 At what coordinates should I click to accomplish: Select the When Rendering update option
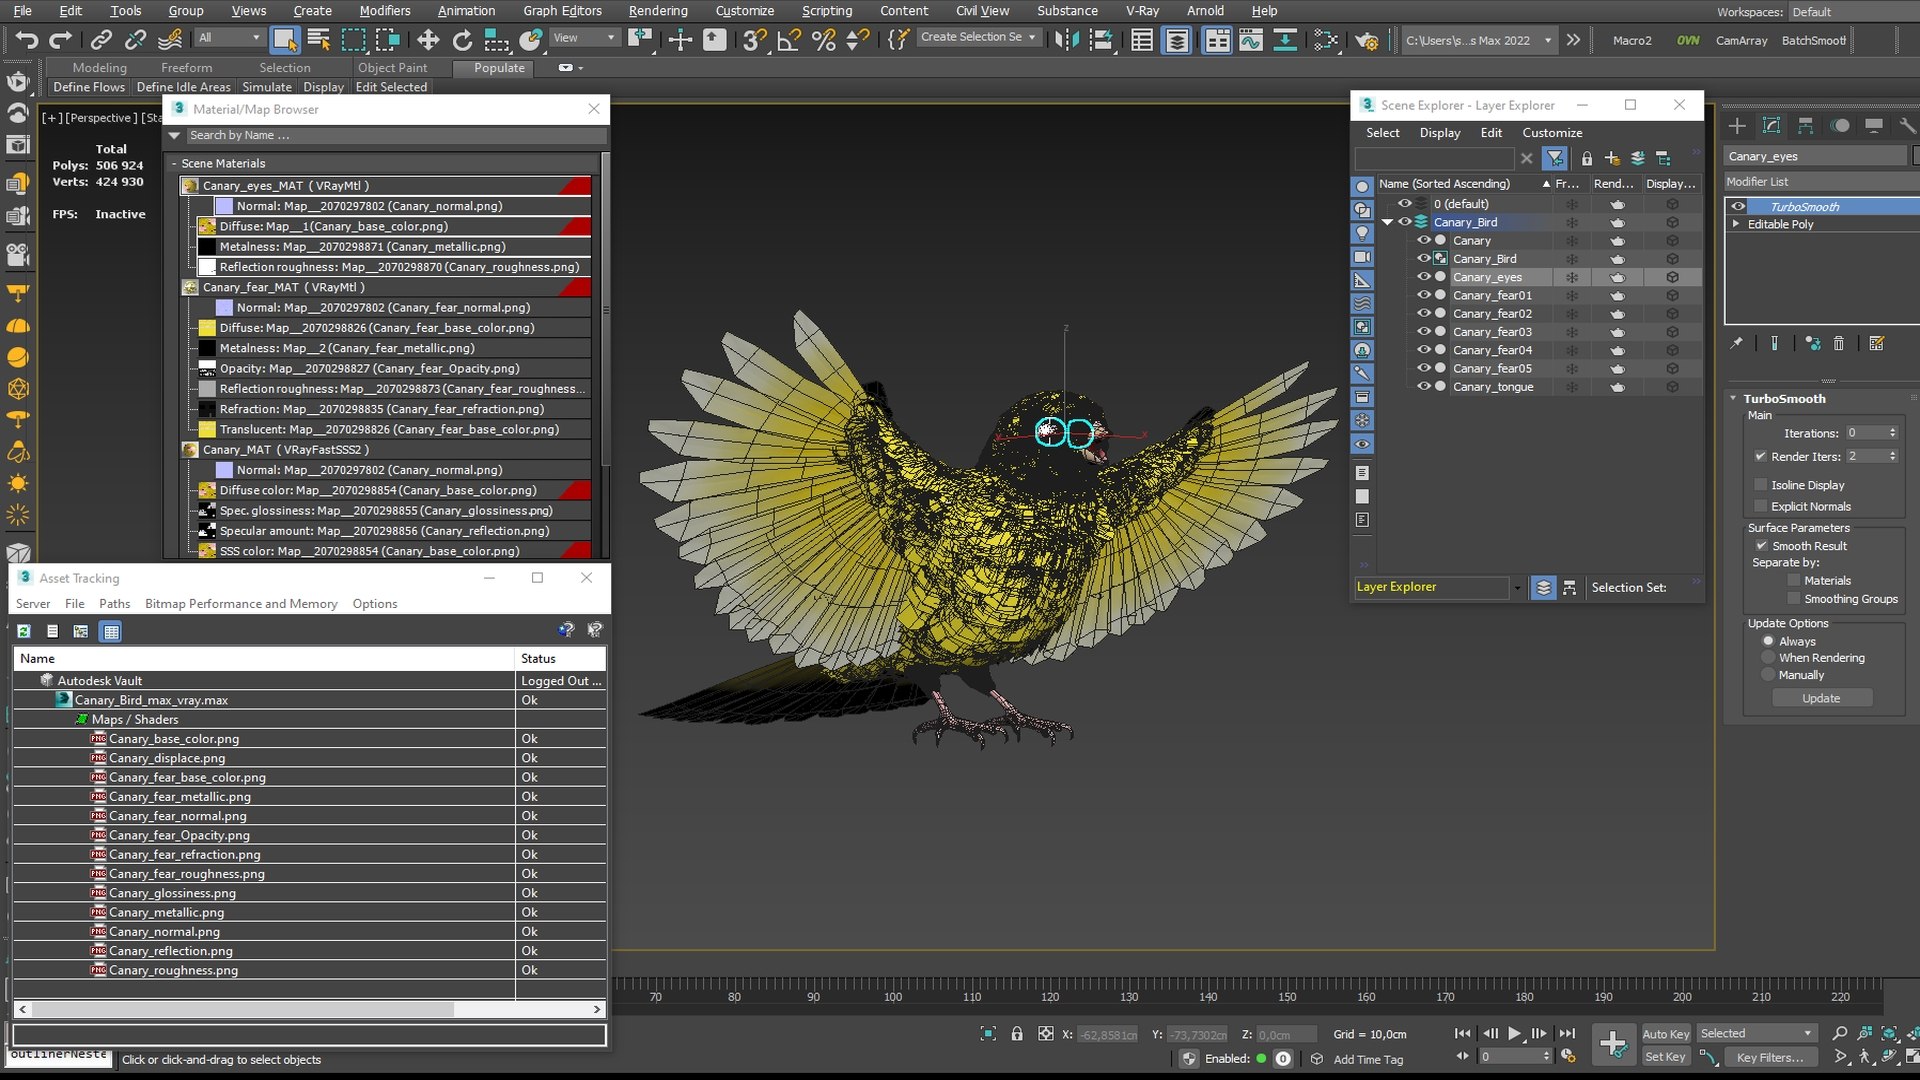click(x=1768, y=658)
